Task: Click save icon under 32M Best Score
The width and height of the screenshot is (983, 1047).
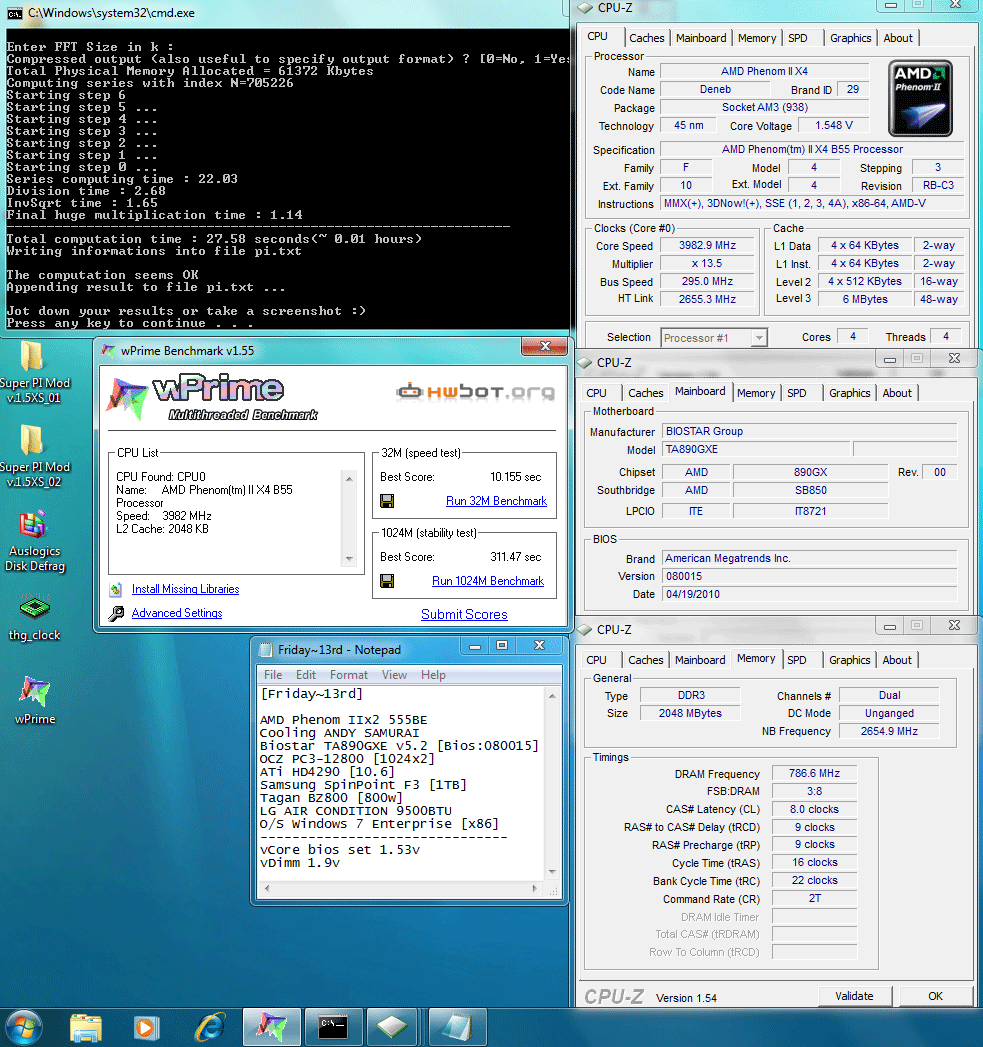Action: point(387,501)
